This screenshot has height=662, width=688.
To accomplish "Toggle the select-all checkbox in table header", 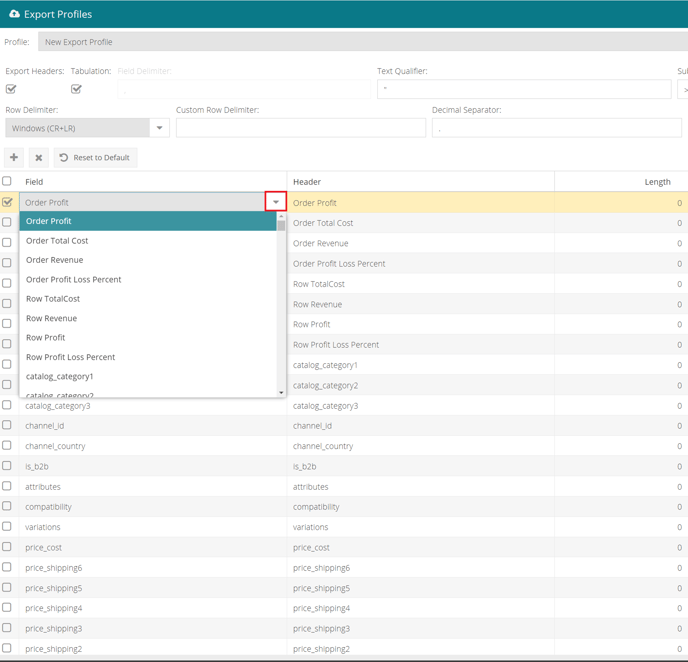I will pyautogui.click(x=7, y=181).
